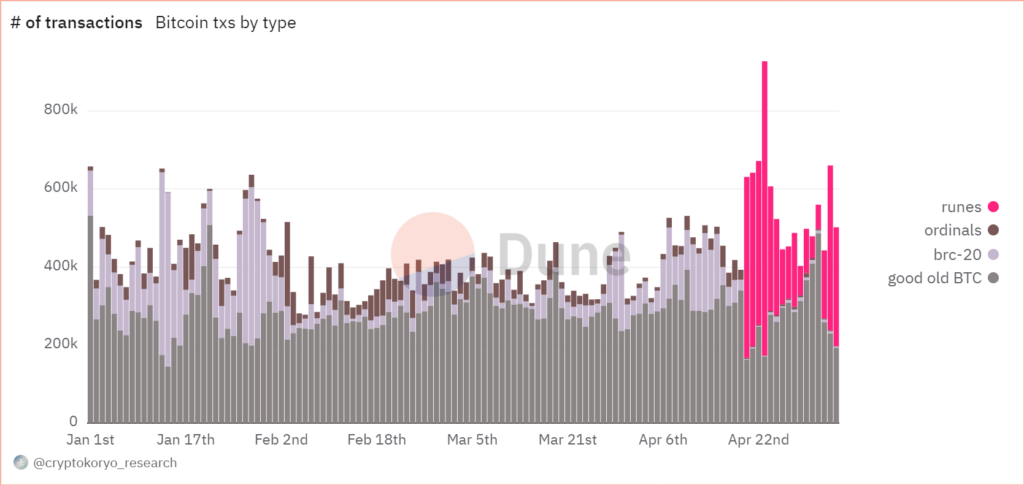Select the tallest pink runes bar
The width and height of the screenshot is (1024, 485).
click(x=764, y=208)
